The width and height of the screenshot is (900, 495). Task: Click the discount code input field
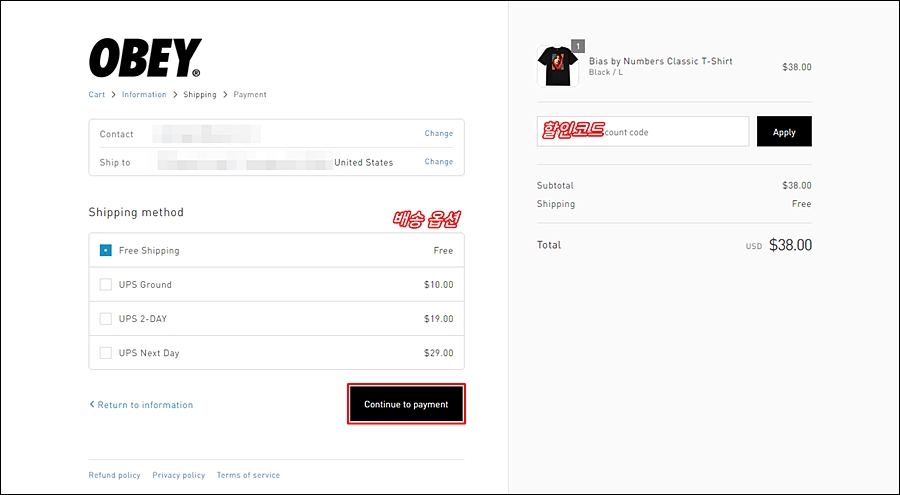coord(643,132)
